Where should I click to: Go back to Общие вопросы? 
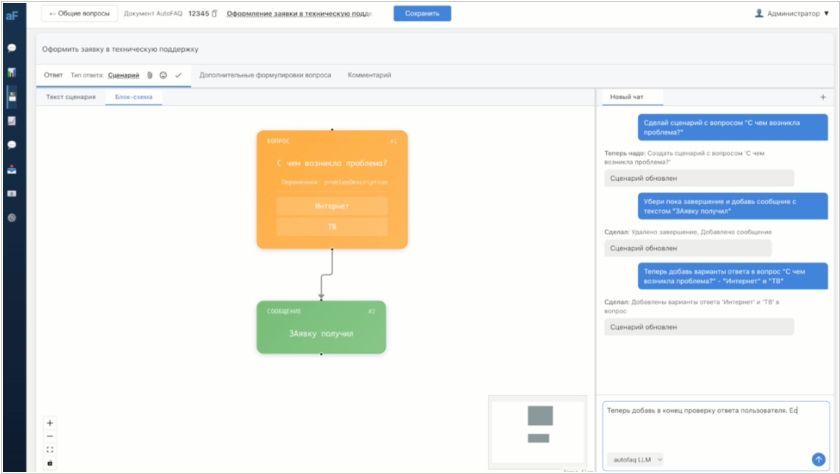click(79, 14)
